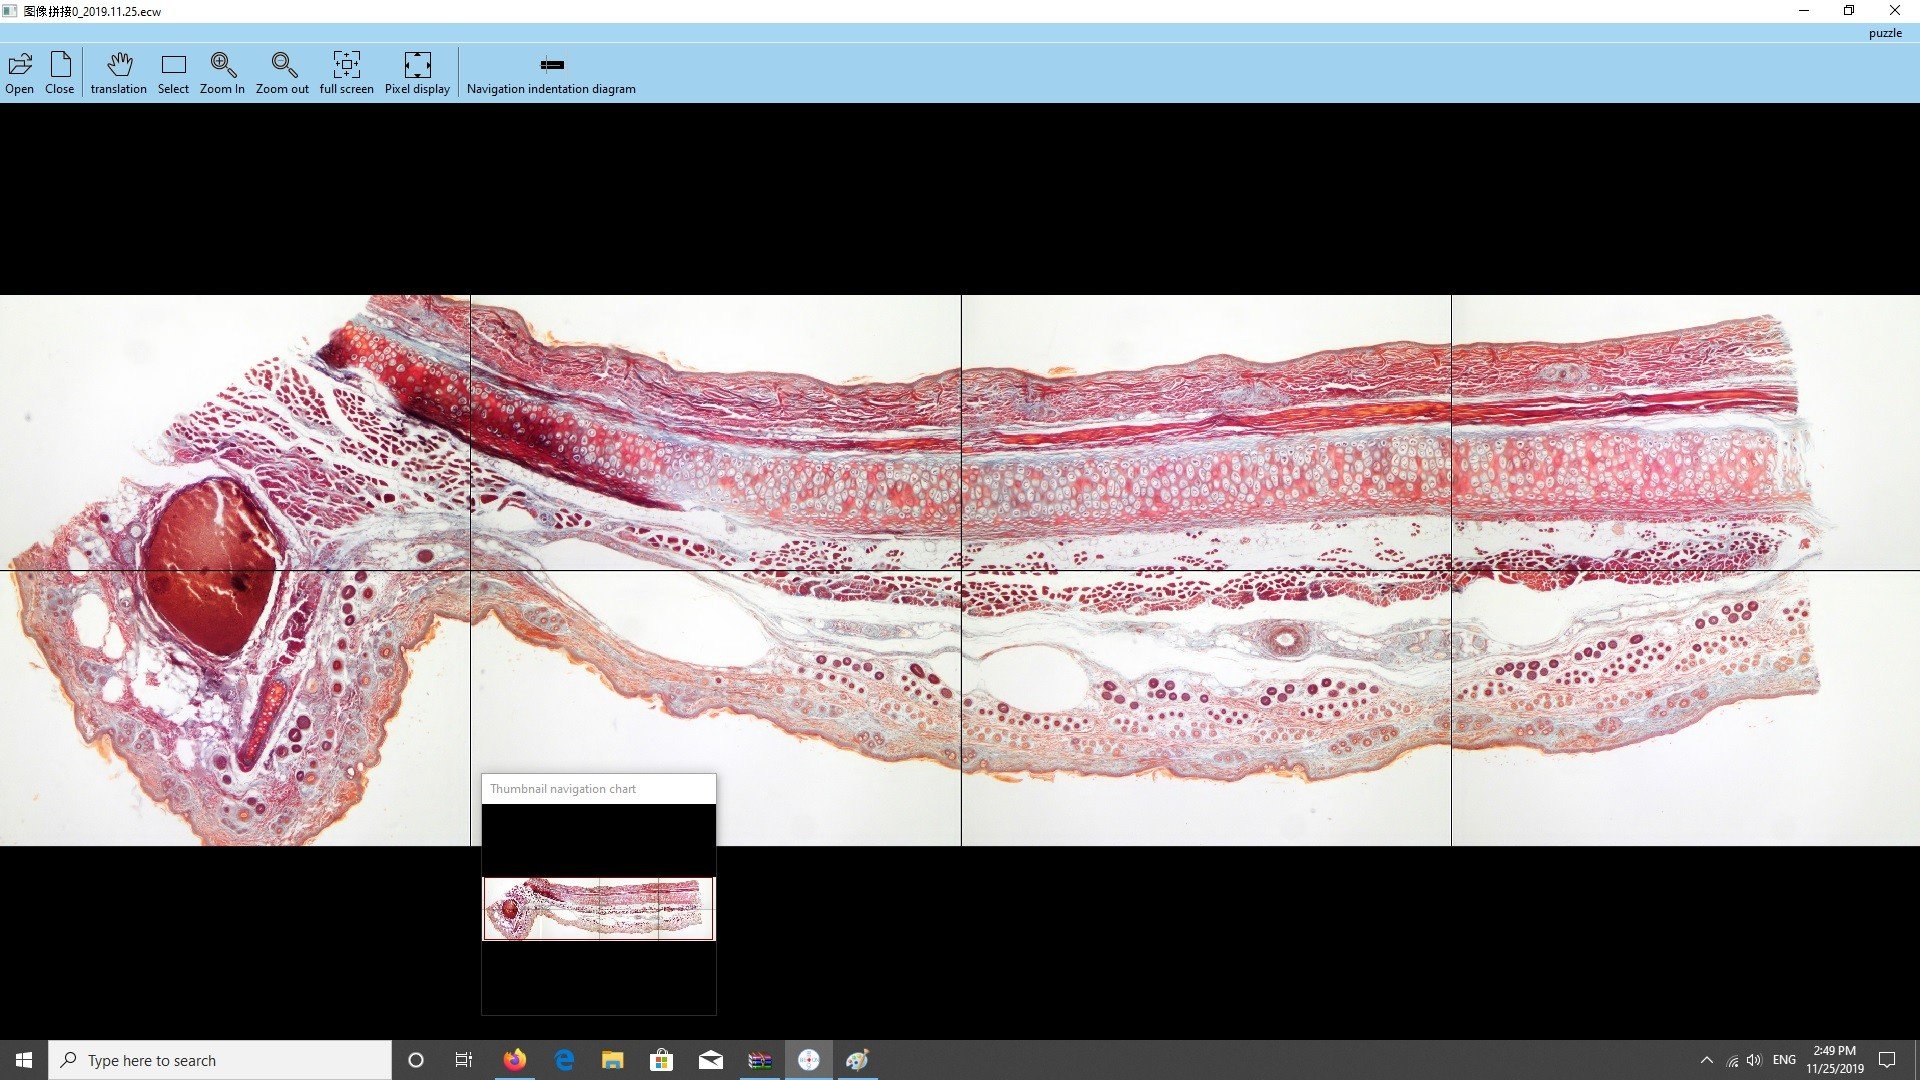This screenshot has height=1080, width=1920.
Task: Open the WinRAR taskbar icon
Action: coord(760,1060)
